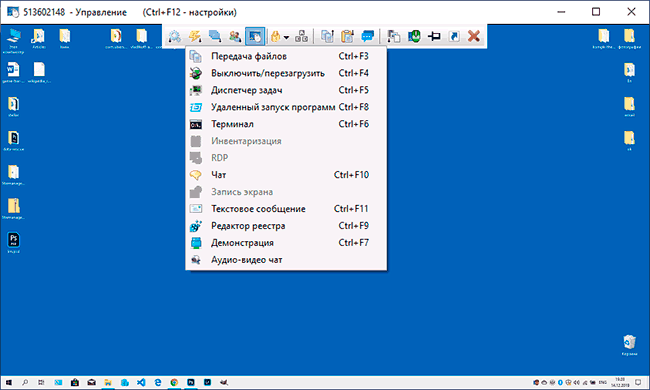Switch the ENG language indicator in the tray
Image resolution: width=650 pixels, height=390 pixels.
pyautogui.click(x=603, y=383)
